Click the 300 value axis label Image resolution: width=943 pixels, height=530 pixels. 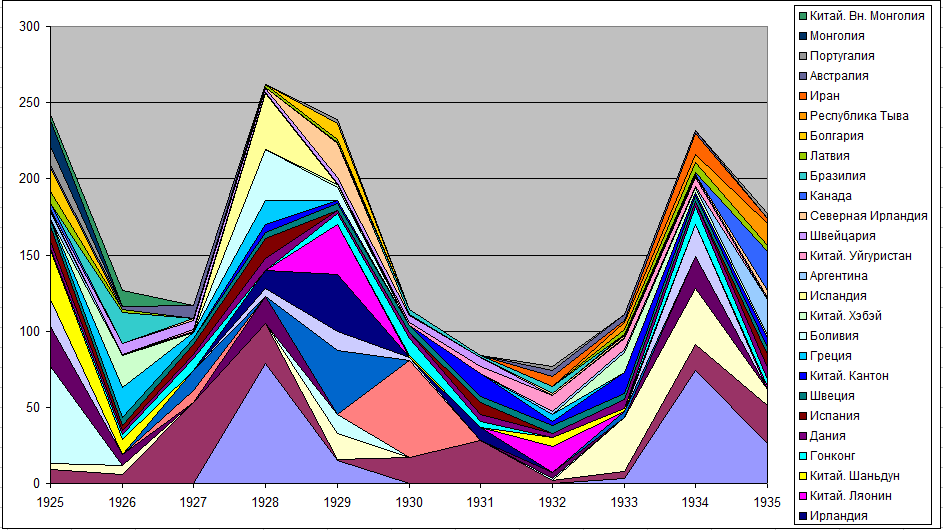[x=29, y=26]
